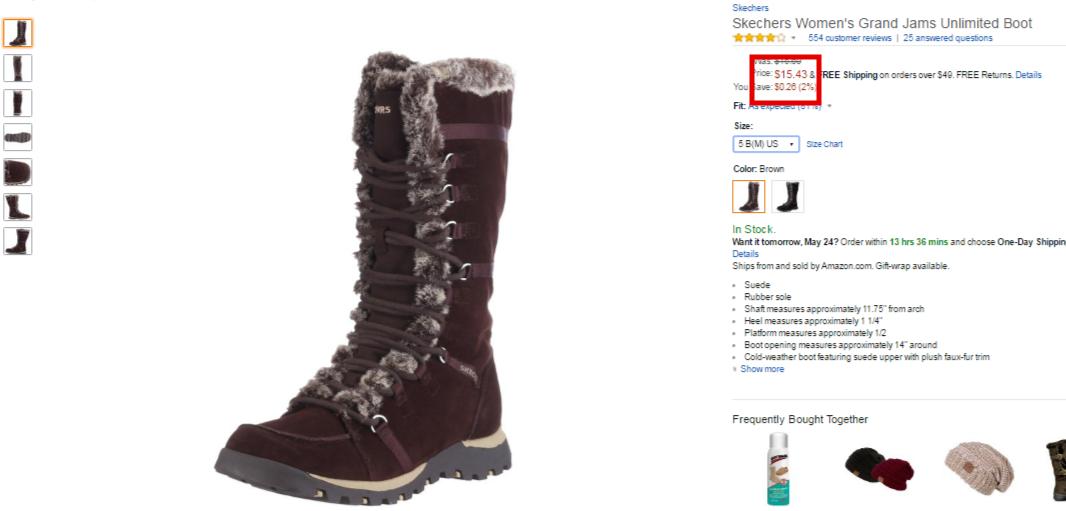This screenshot has width=1066, height=511.
Task: View the second boot thumbnail
Action: 18,68
